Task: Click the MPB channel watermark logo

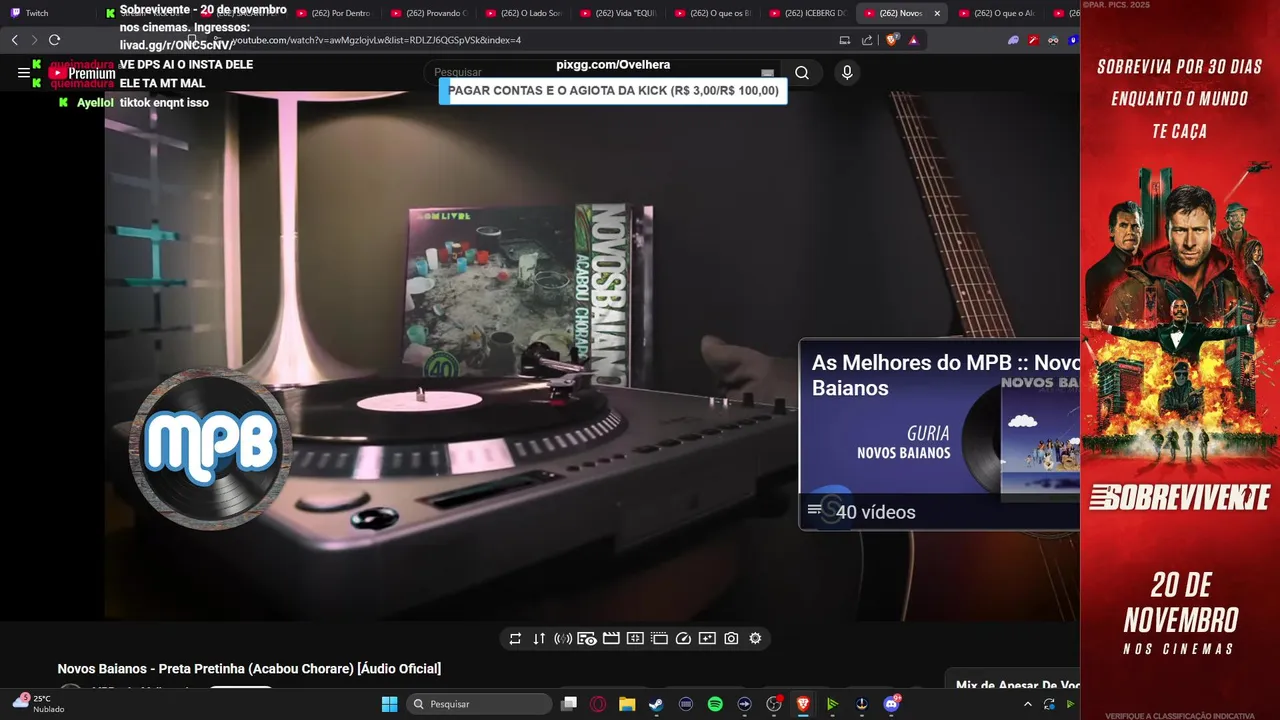Action: [210, 448]
